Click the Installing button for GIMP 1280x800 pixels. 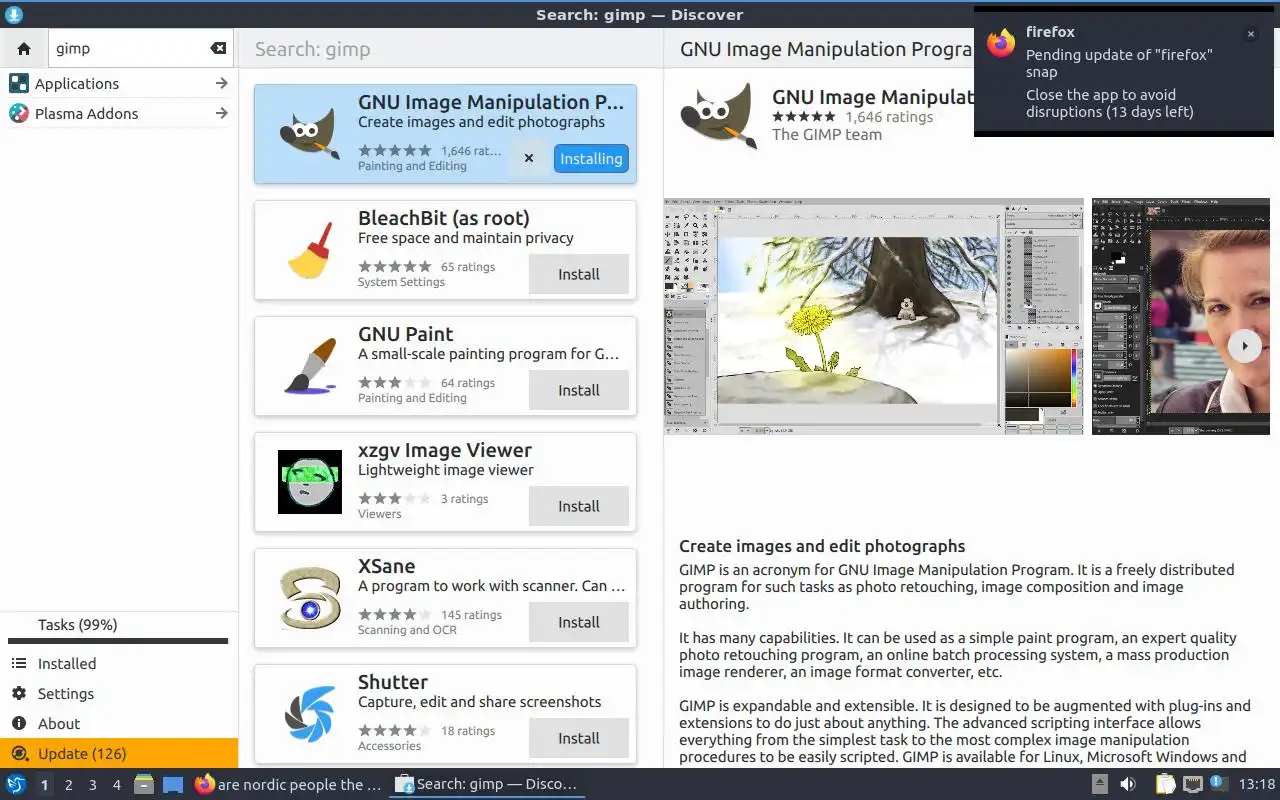coord(591,158)
